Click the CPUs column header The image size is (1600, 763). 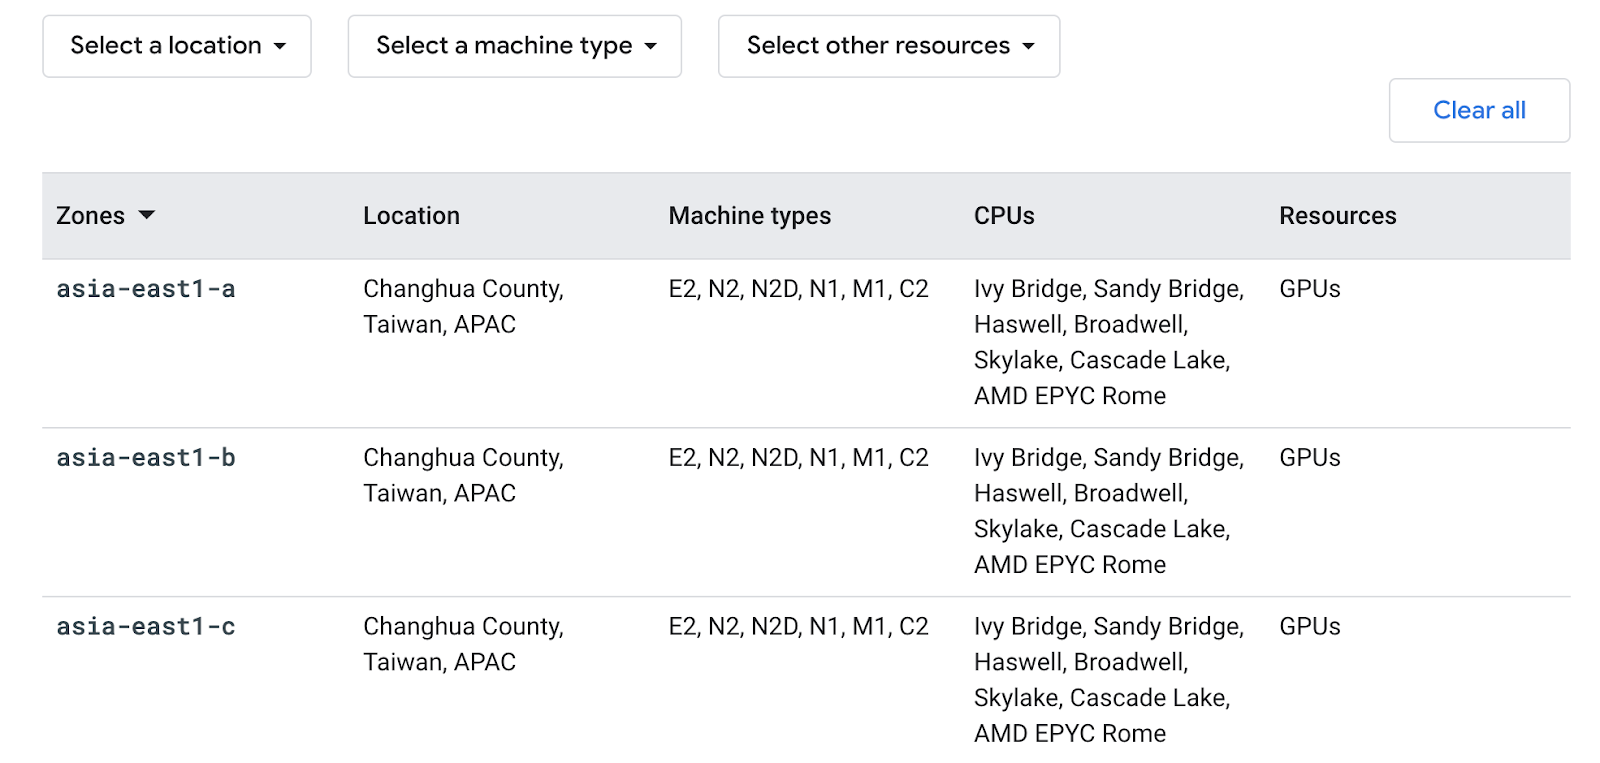(x=1004, y=216)
